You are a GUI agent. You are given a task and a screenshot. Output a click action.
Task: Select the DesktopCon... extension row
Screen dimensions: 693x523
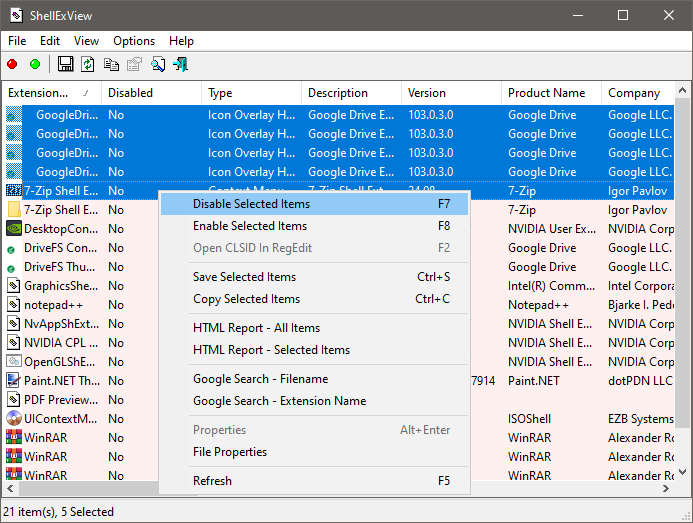coord(61,229)
